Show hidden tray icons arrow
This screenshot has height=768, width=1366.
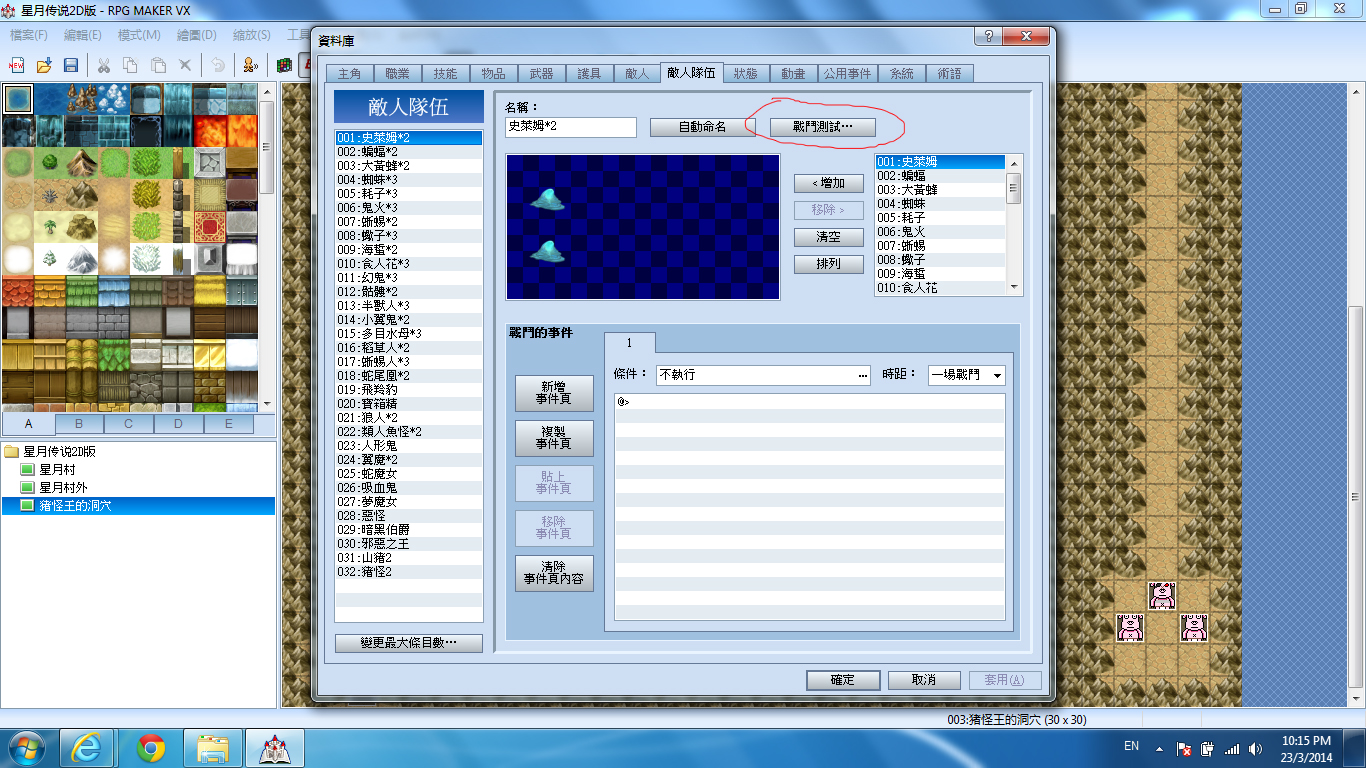(x=1159, y=748)
